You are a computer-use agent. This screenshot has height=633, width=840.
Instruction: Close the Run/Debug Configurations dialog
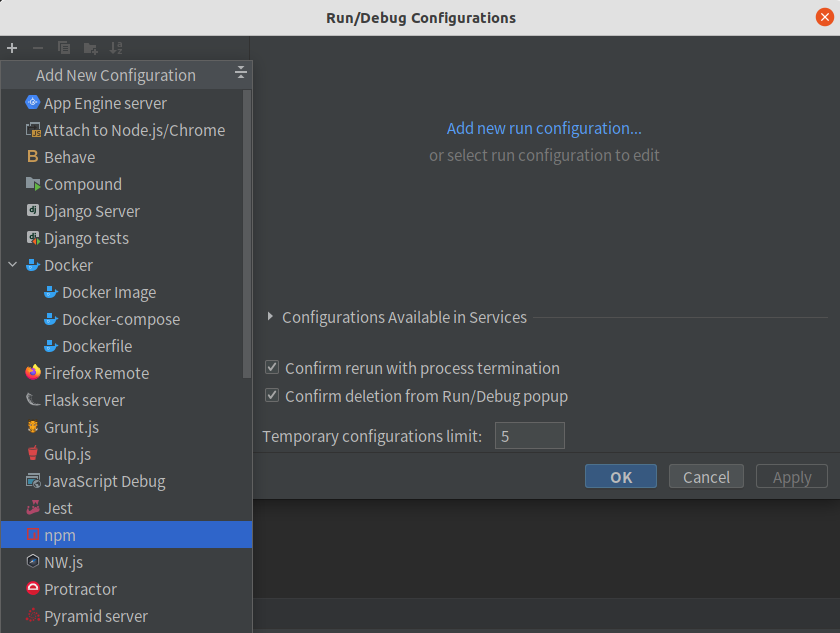point(824,17)
